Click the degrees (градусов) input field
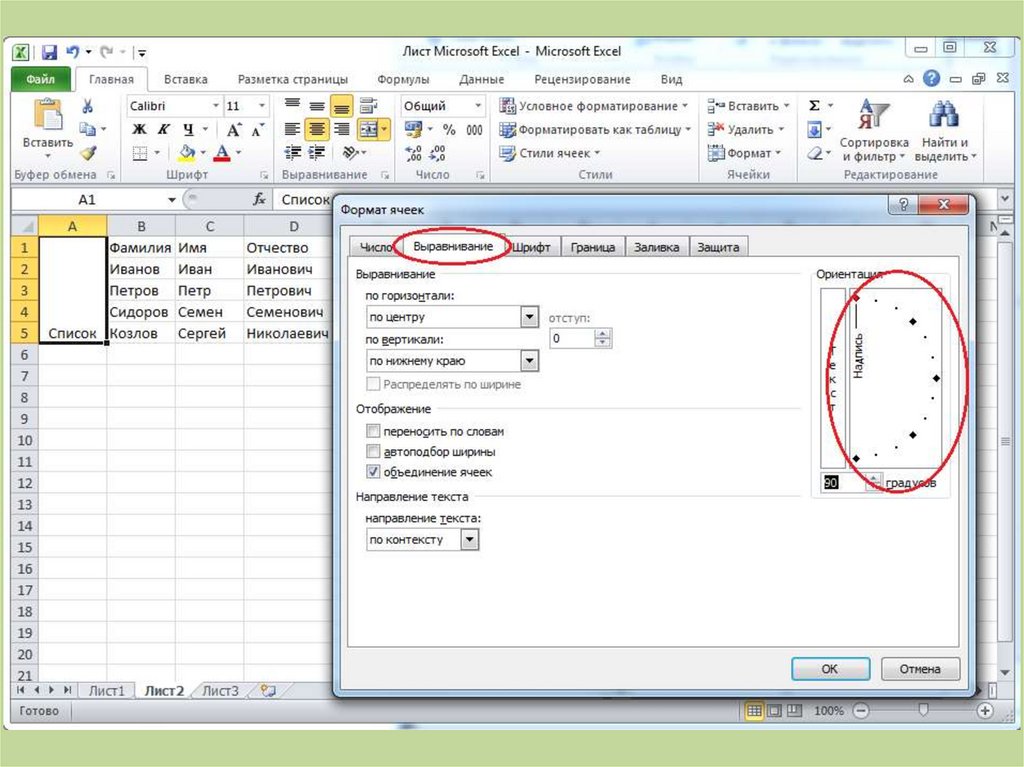This screenshot has height=767, width=1024. tap(841, 483)
